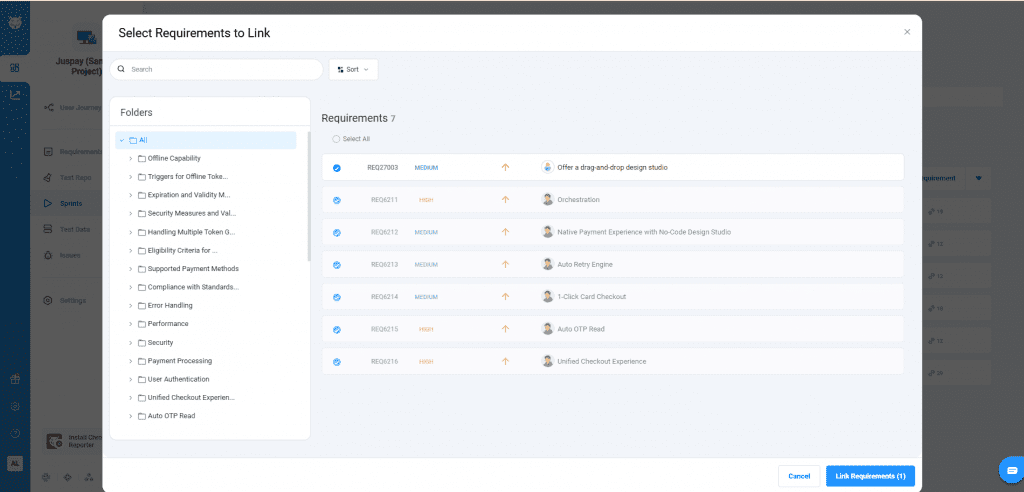Toggle the checkbox for REQ6213
The width and height of the screenshot is (1024, 492).
pos(337,265)
